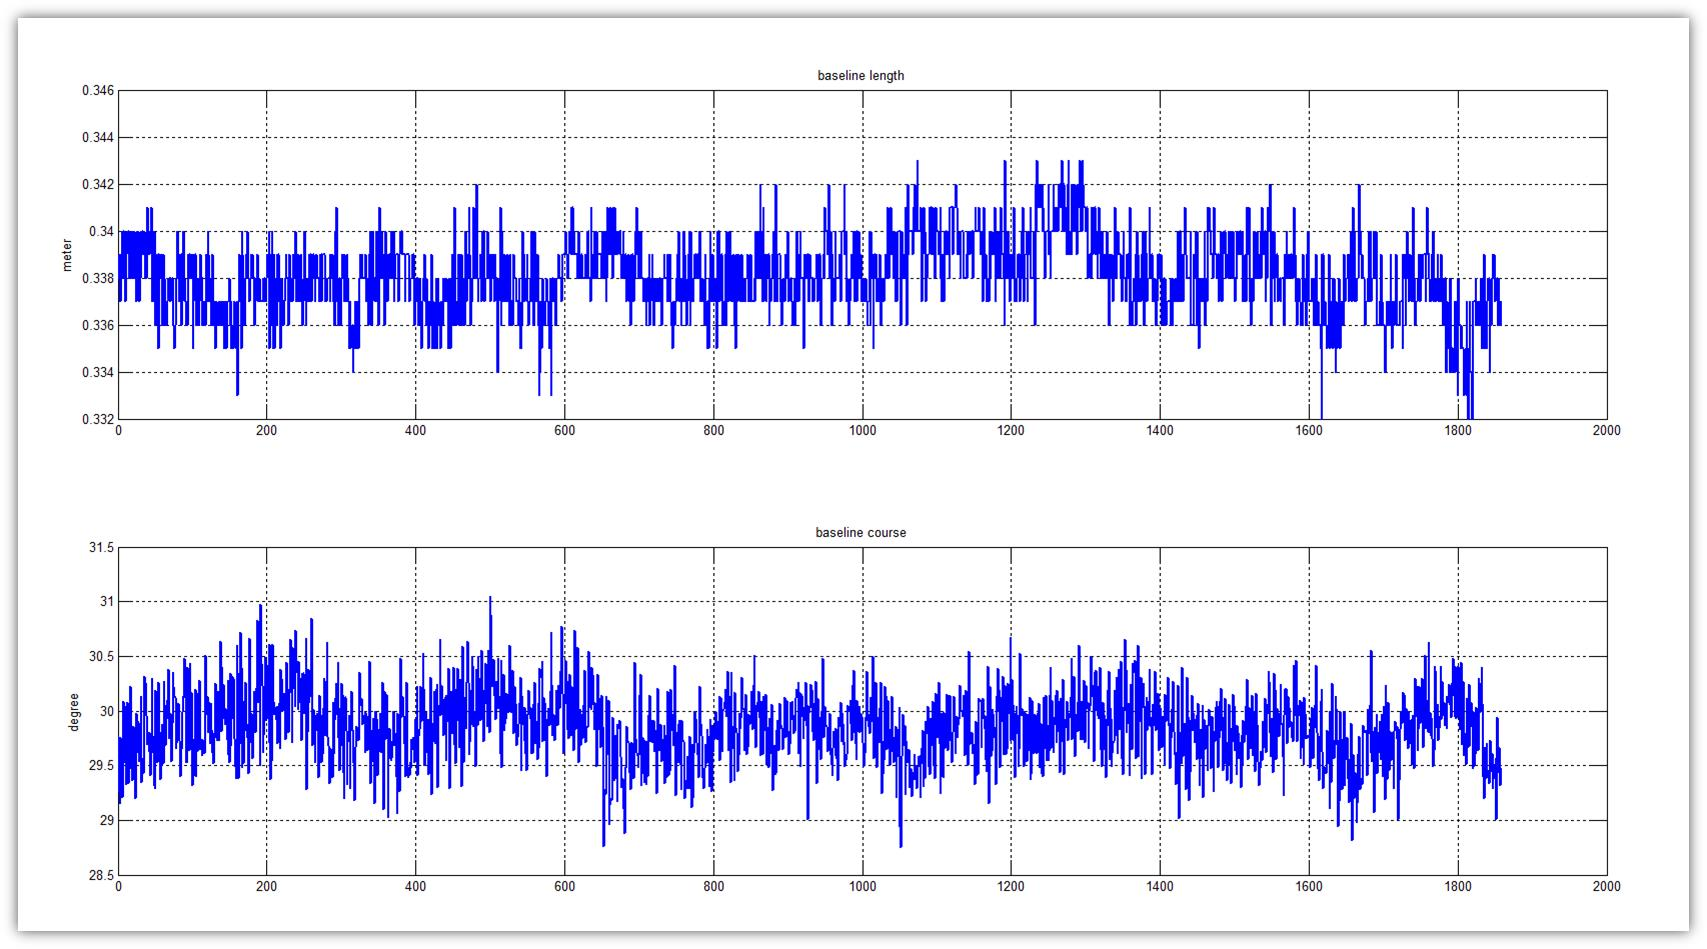Click the "baseline course" plot title
This screenshot has width=1707, height=949.
pyautogui.click(x=860, y=533)
